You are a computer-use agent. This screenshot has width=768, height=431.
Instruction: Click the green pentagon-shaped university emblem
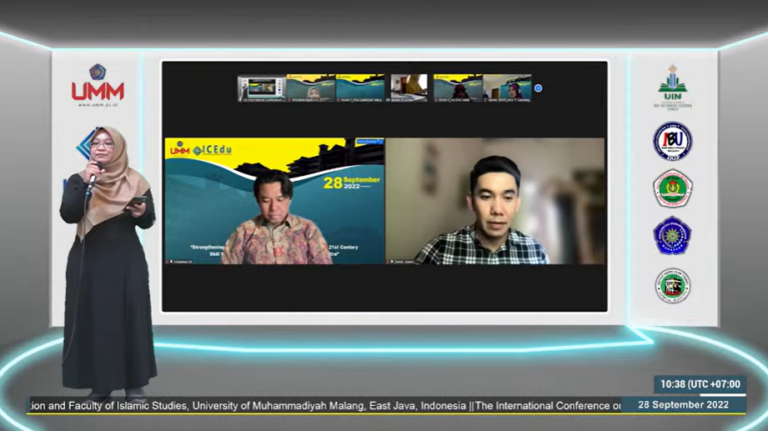pyautogui.click(x=672, y=189)
